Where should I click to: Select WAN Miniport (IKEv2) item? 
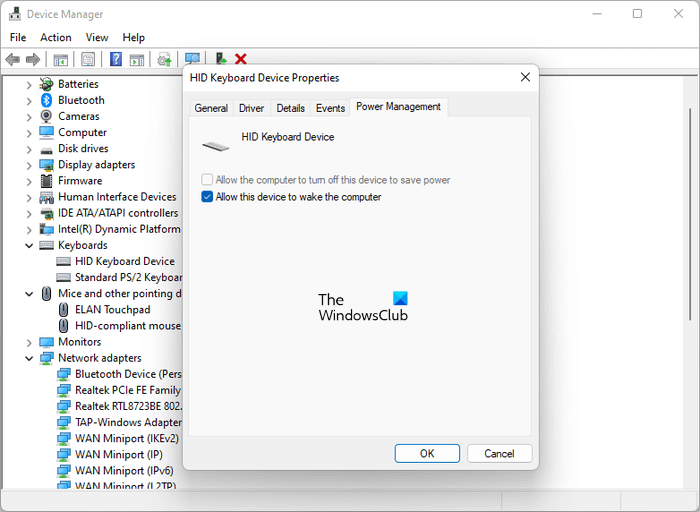point(127,438)
